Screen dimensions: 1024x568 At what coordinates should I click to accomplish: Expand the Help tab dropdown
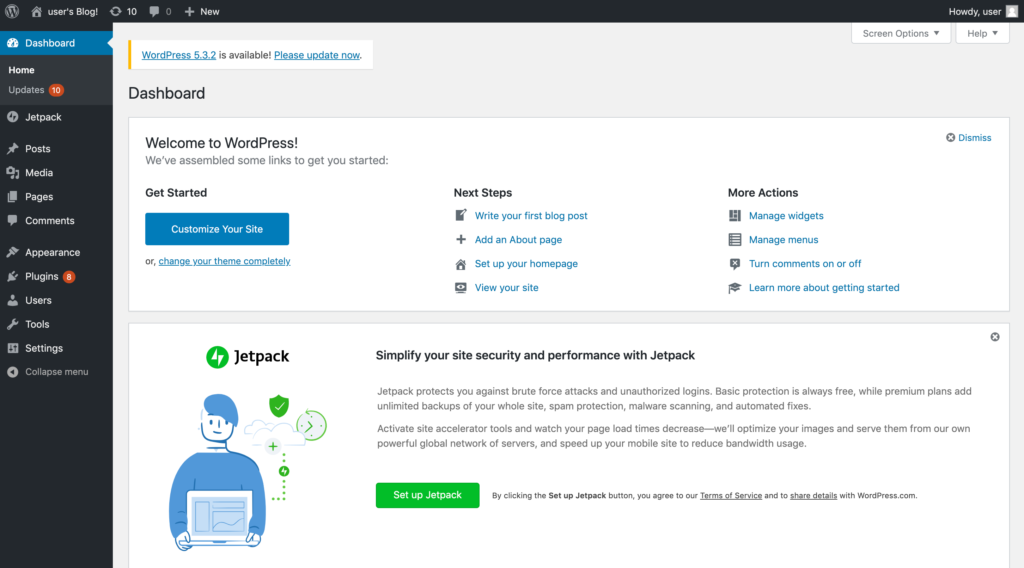coord(982,33)
